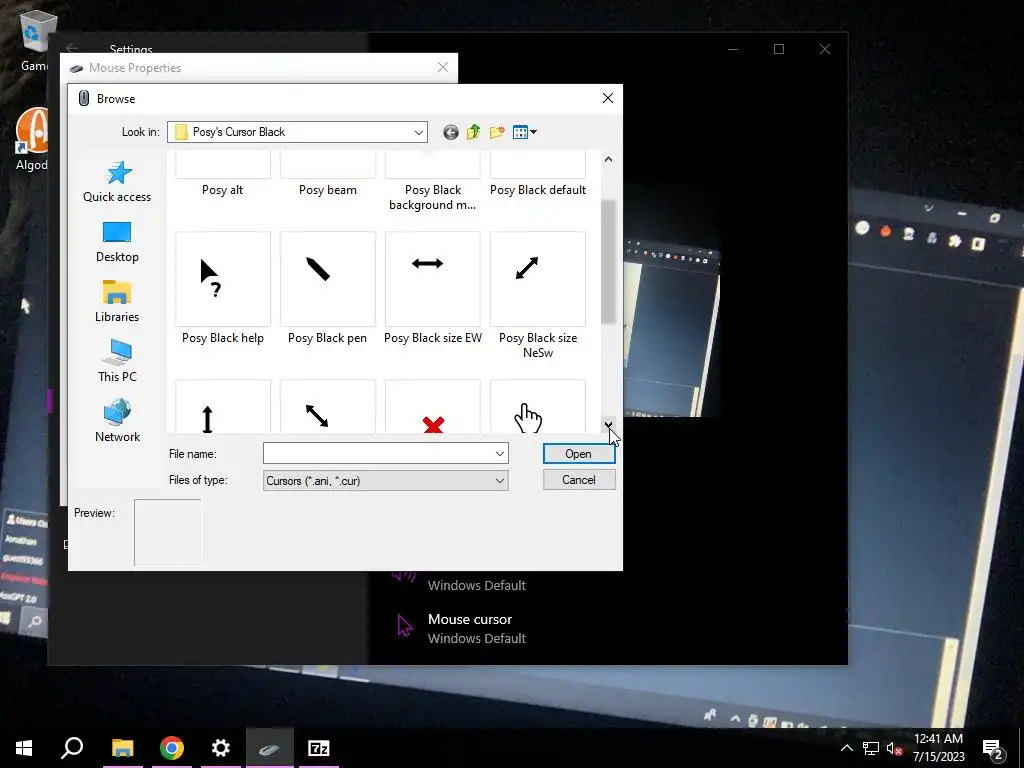Viewport: 1024px width, 768px height.
Task: Close the Browse dialog
Action: click(607, 98)
